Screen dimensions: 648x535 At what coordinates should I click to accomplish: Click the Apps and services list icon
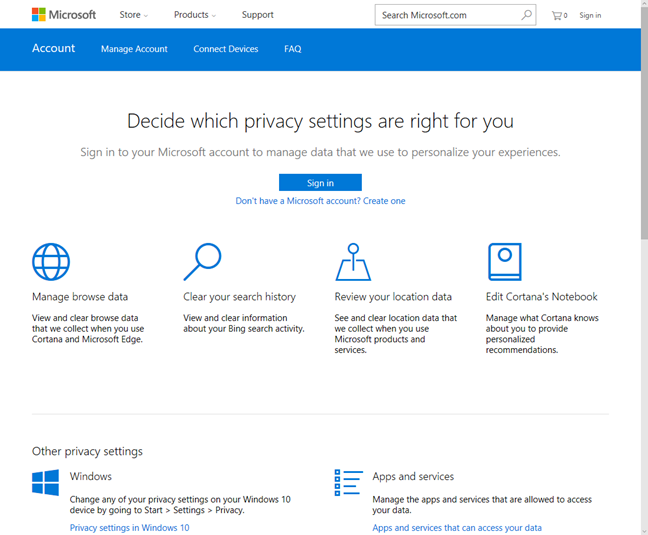coord(349,483)
